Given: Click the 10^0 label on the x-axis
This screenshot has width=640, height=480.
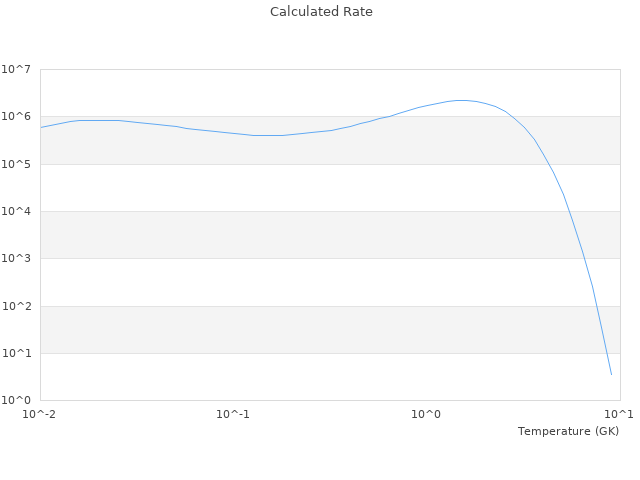Looking at the screenshot, I should [426, 414].
